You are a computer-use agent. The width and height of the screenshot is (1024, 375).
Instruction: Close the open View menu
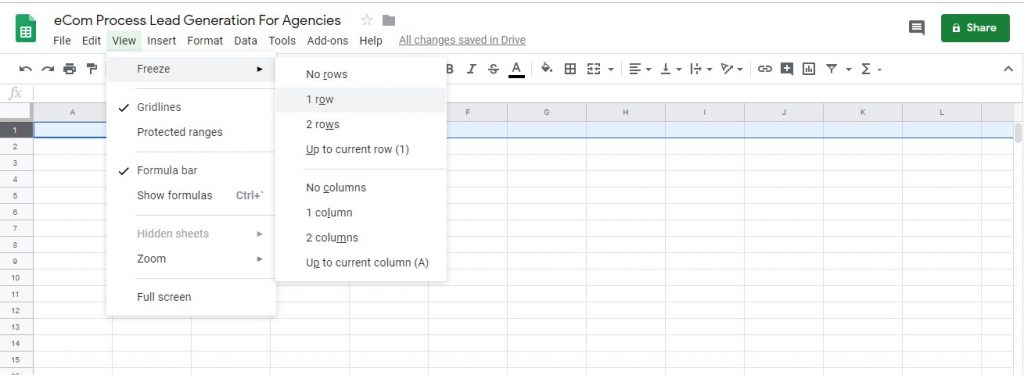123,41
